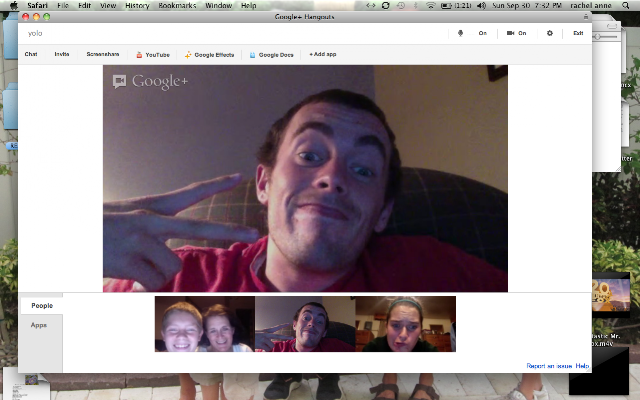This screenshot has height=400, width=640.
Task: Select thumbnail of man in red shirt
Action: [305, 324]
